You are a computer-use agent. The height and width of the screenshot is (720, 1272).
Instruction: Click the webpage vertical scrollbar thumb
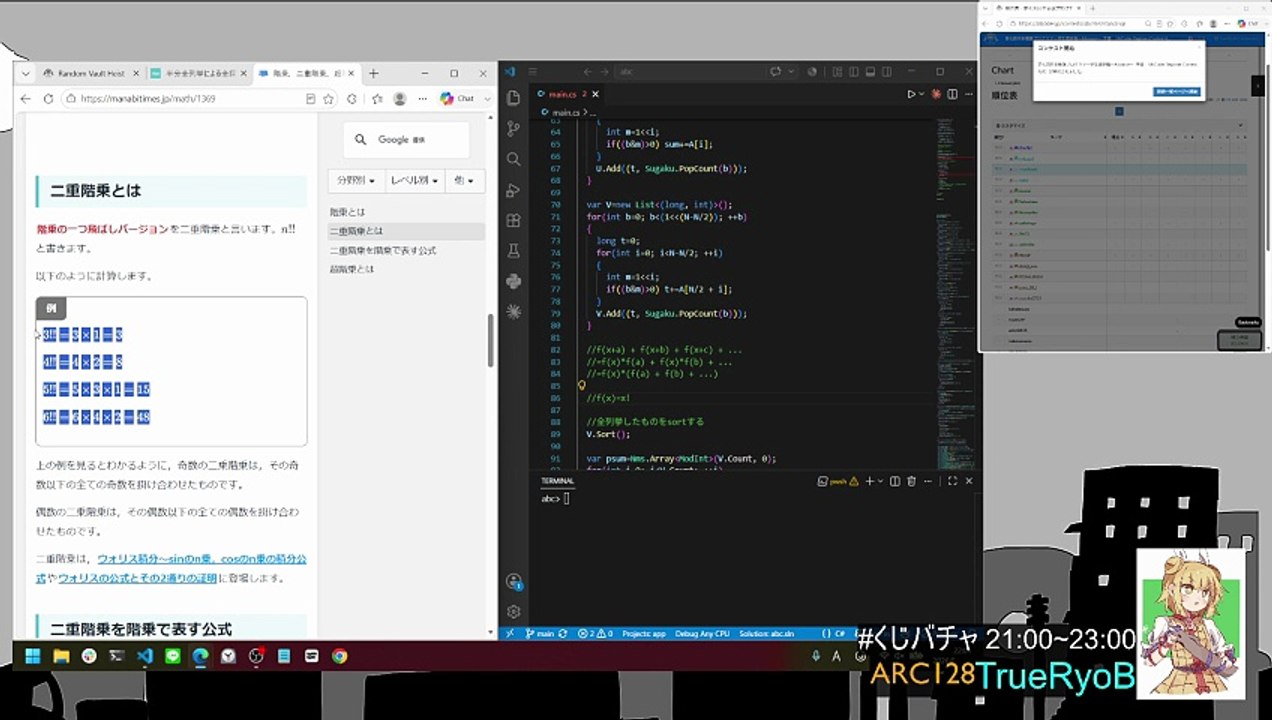tap(491, 340)
